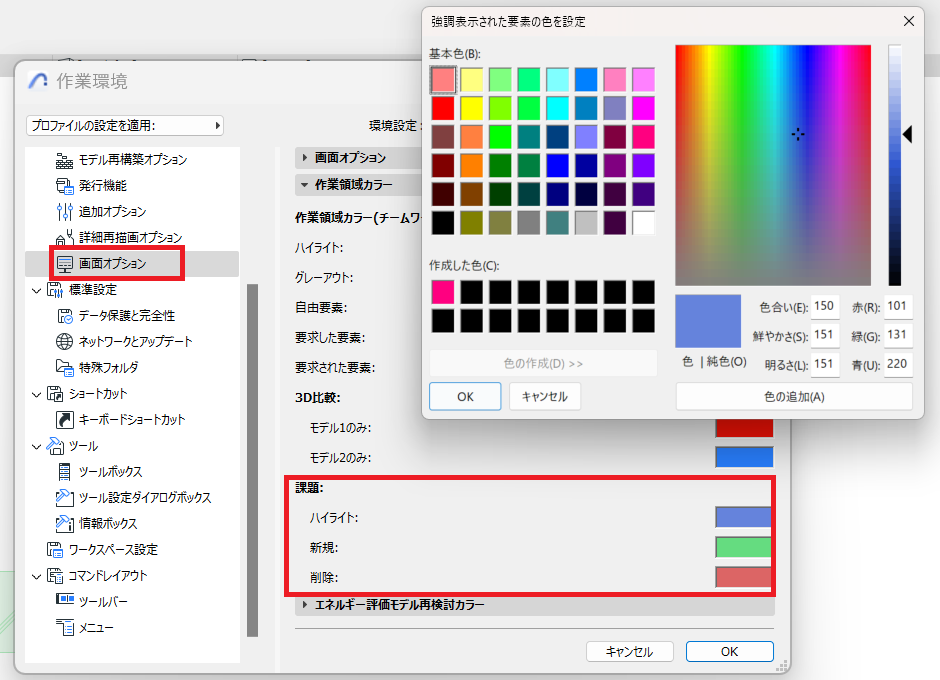
Task: Open the 課題 ハイライト blue color swatch
Action: pyautogui.click(x=743, y=517)
